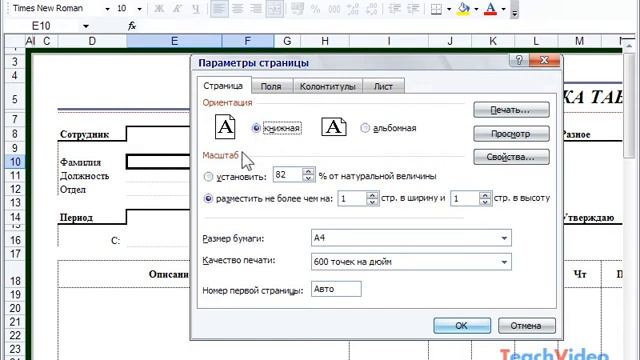Viewport: 640px width, 360px height.
Task: Switch to Колонтитулы tab
Action: coord(328,87)
